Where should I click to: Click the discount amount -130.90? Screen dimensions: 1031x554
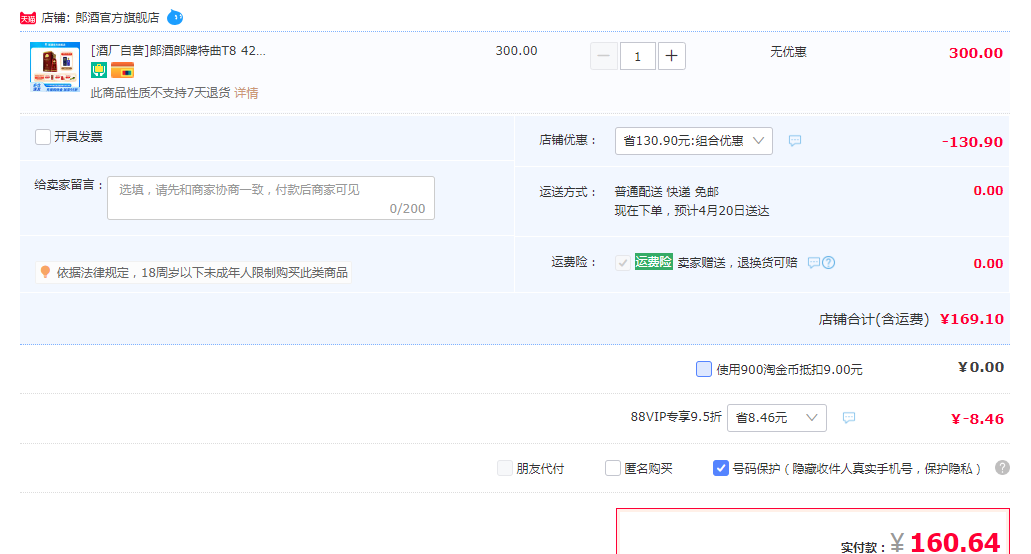972,142
